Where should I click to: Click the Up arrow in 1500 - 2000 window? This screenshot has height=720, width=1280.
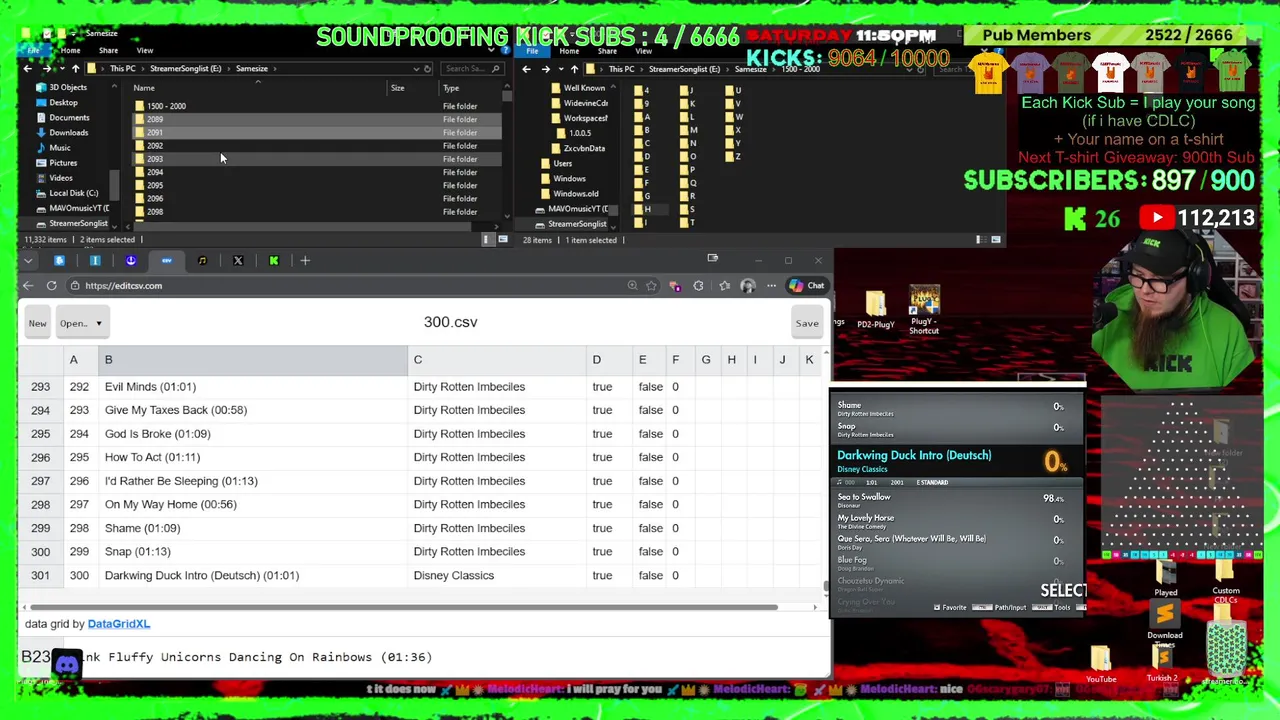[574, 69]
